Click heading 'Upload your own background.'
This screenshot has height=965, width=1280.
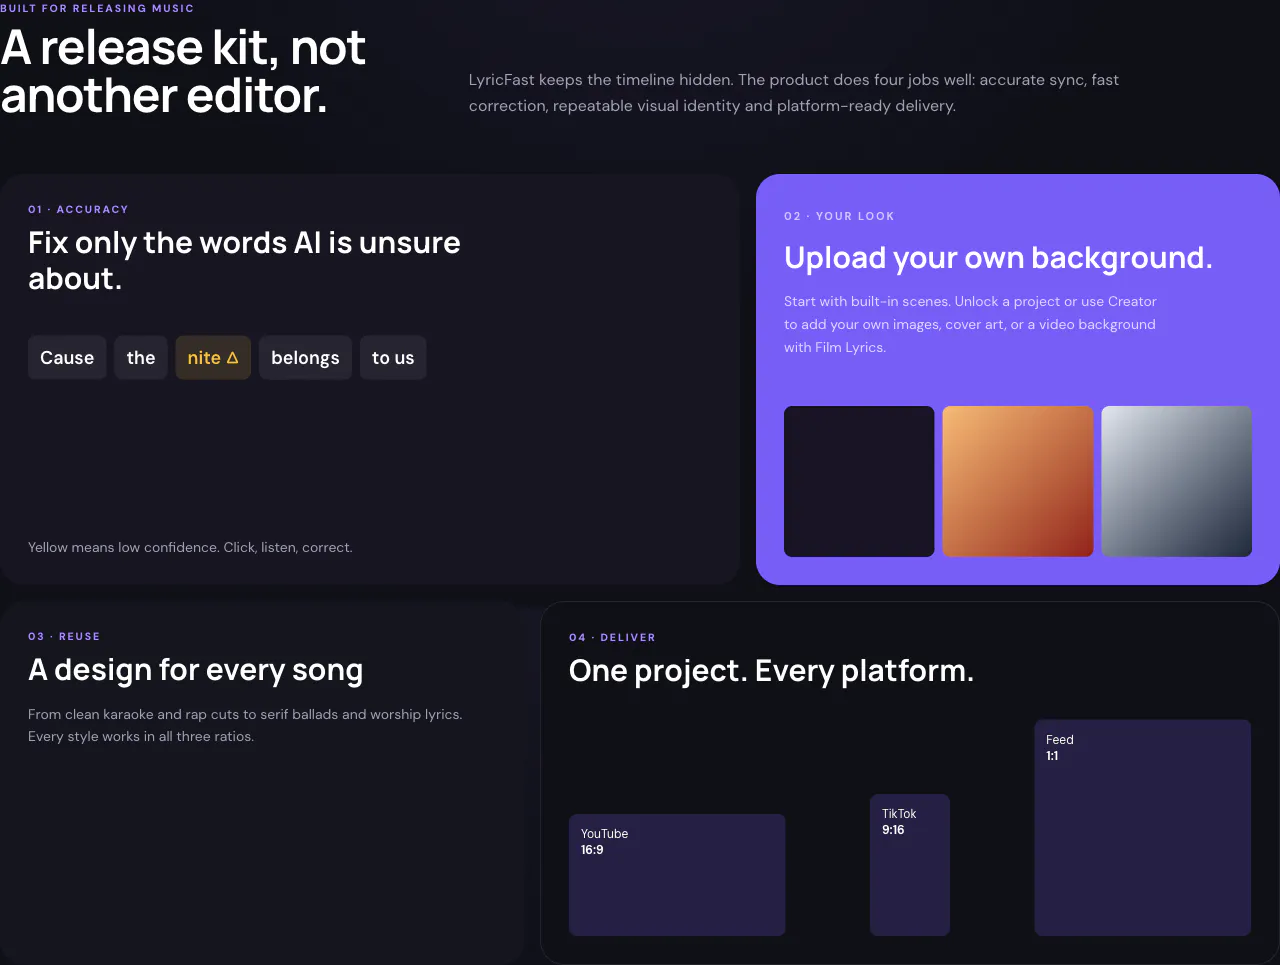(998, 258)
